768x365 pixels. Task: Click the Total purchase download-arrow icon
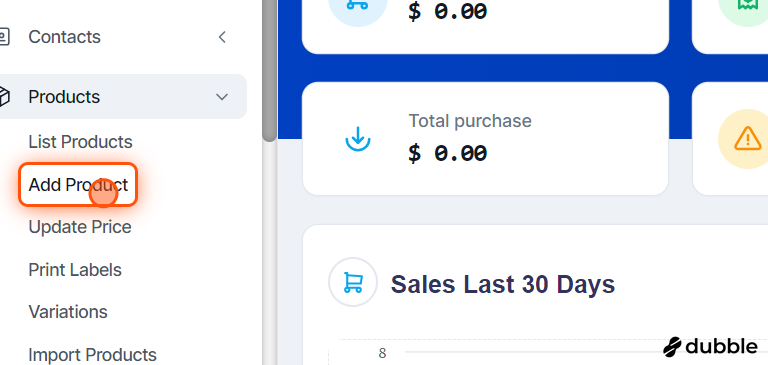[358, 139]
